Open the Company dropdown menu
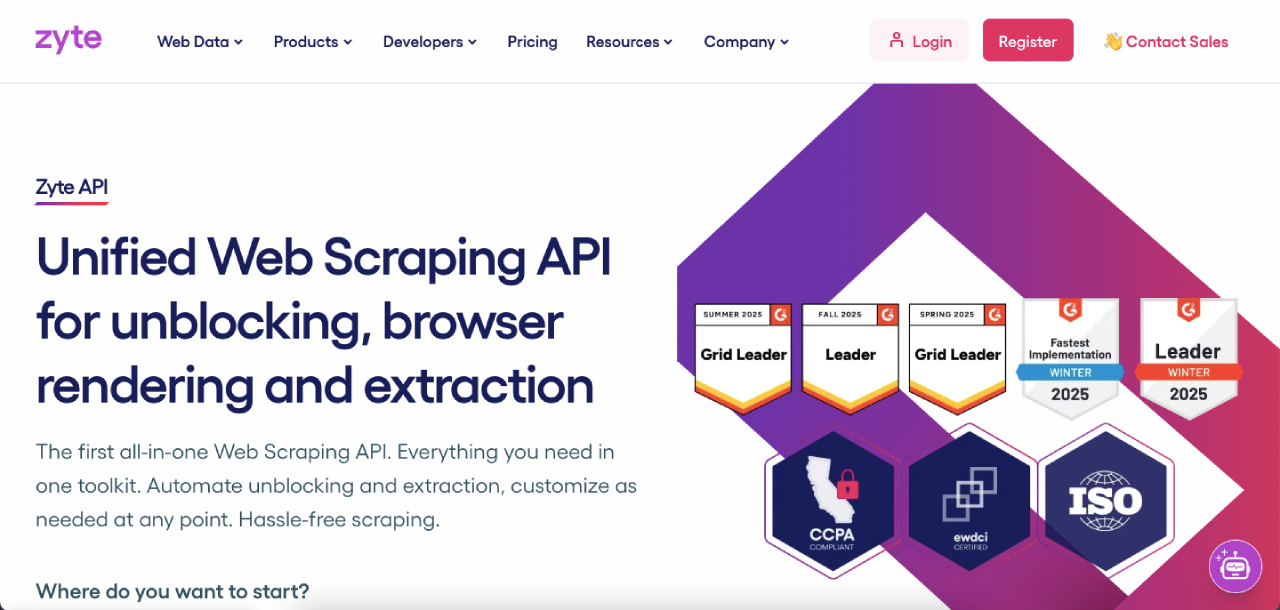The image size is (1280, 610). pyautogui.click(x=746, y=42)
